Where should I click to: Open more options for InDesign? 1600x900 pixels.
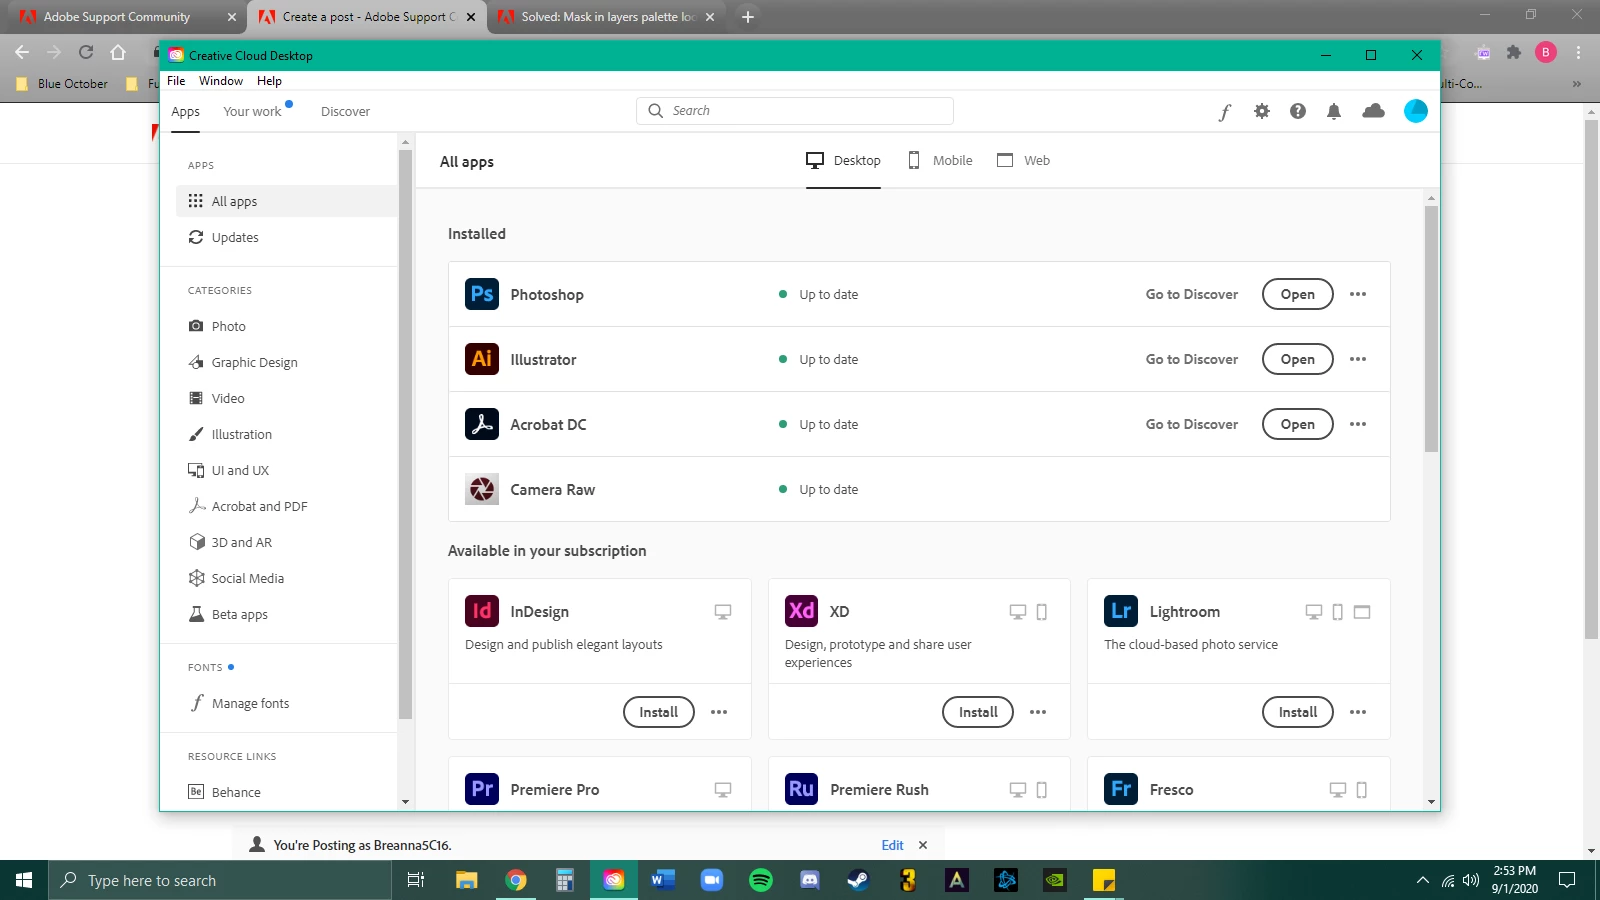(719, 712)
